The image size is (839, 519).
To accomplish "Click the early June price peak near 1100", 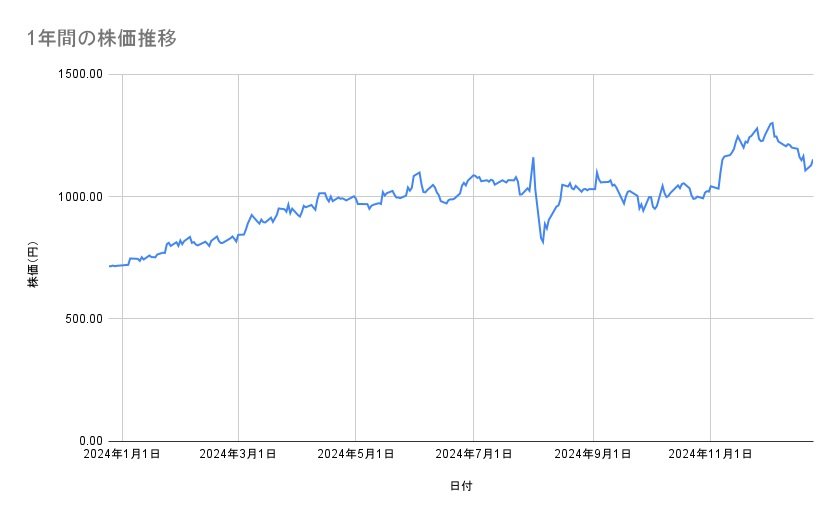I will click(x=420, y=172).
